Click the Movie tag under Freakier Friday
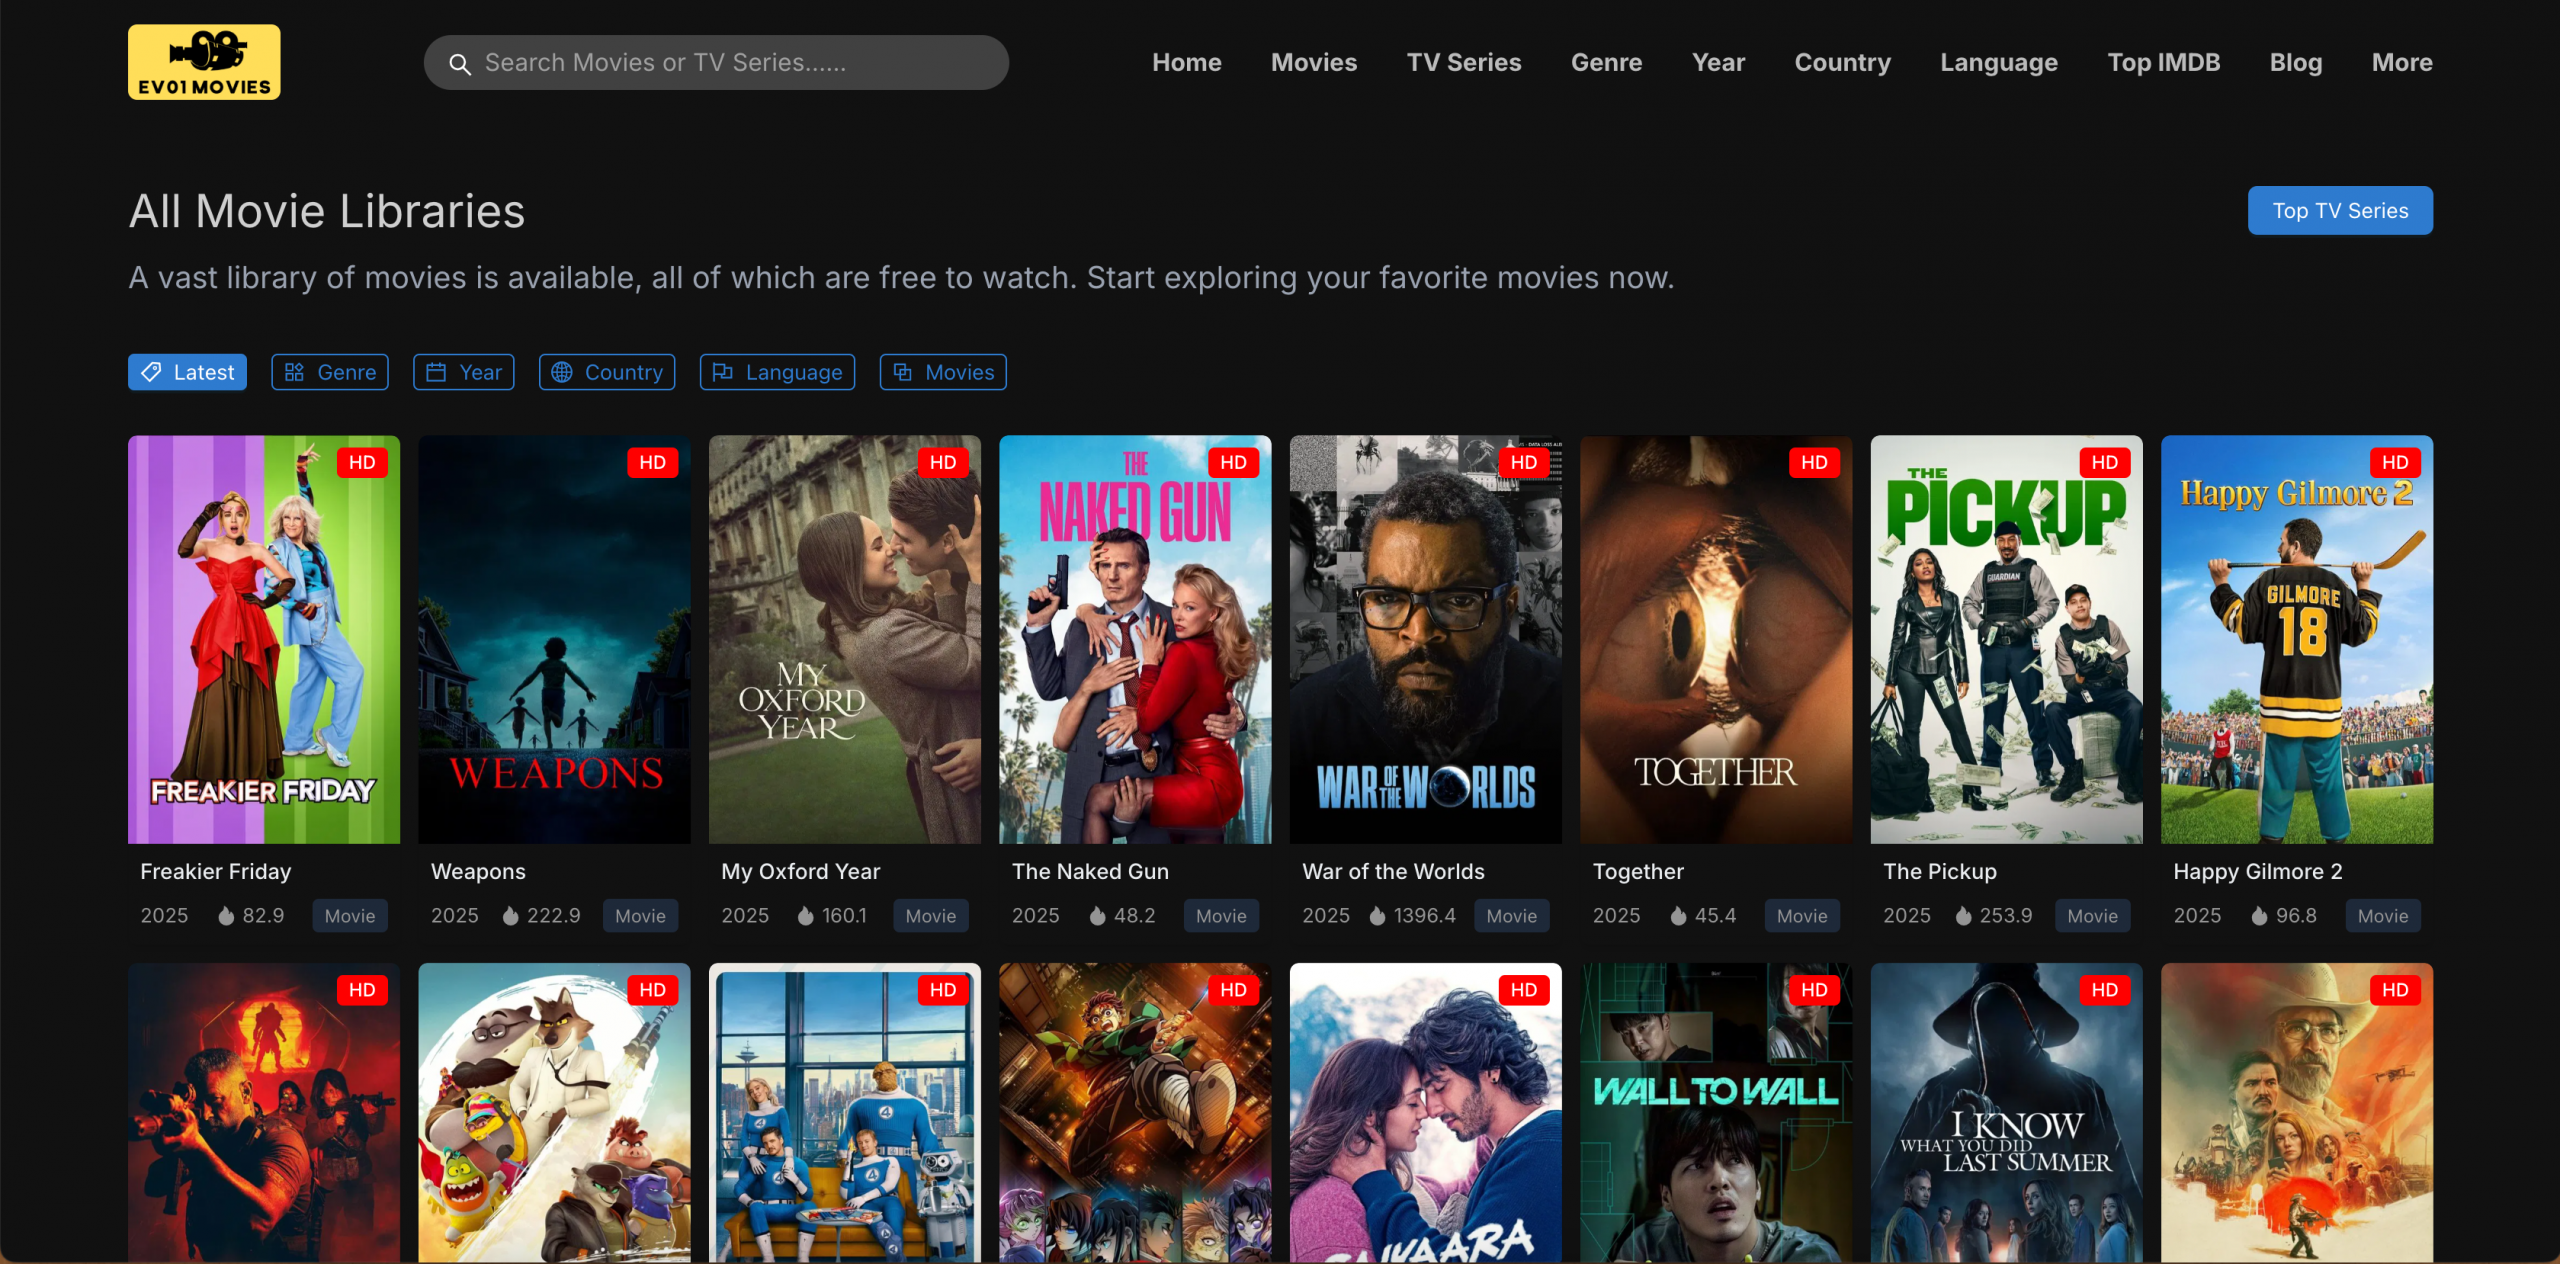The height and width of the screenshot is (1264, 2560). (350, 916)
